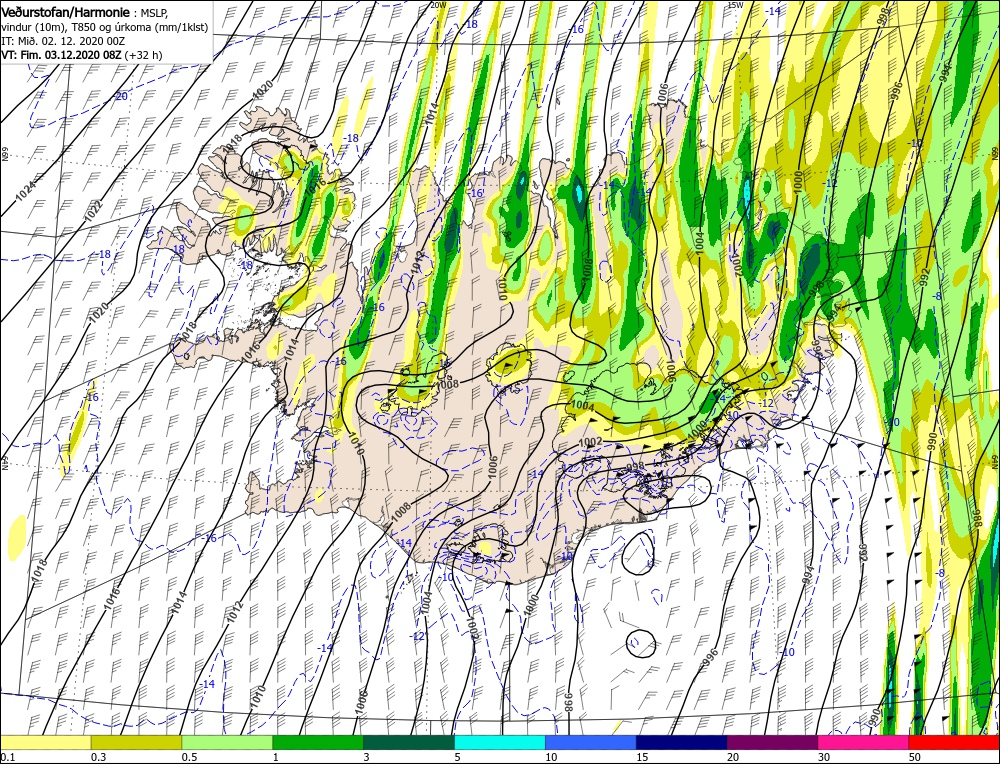Click the navy 15–20 legend swatch
1000x764 pixels.
[x=681, y=742]
